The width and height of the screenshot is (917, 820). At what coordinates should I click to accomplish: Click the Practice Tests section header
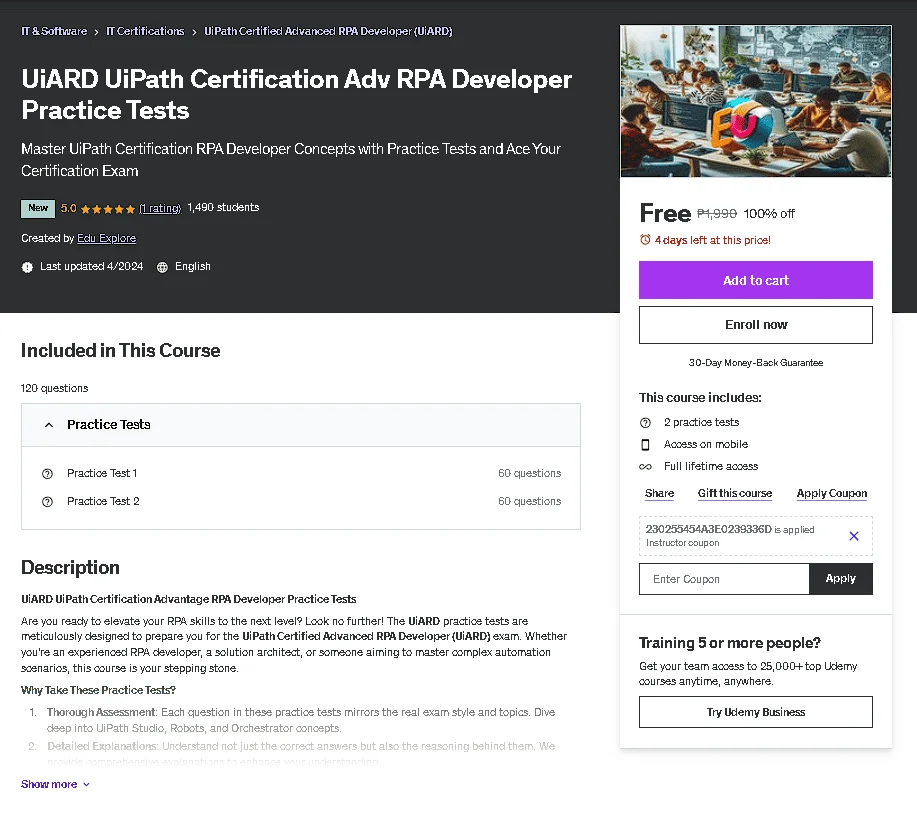click(x=301, y=425)
